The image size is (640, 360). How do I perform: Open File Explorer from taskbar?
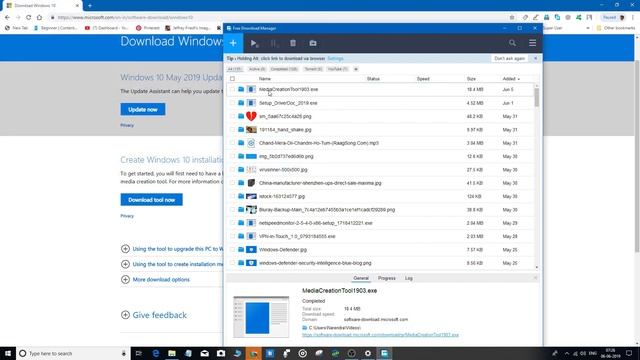[x=172, y=353]
